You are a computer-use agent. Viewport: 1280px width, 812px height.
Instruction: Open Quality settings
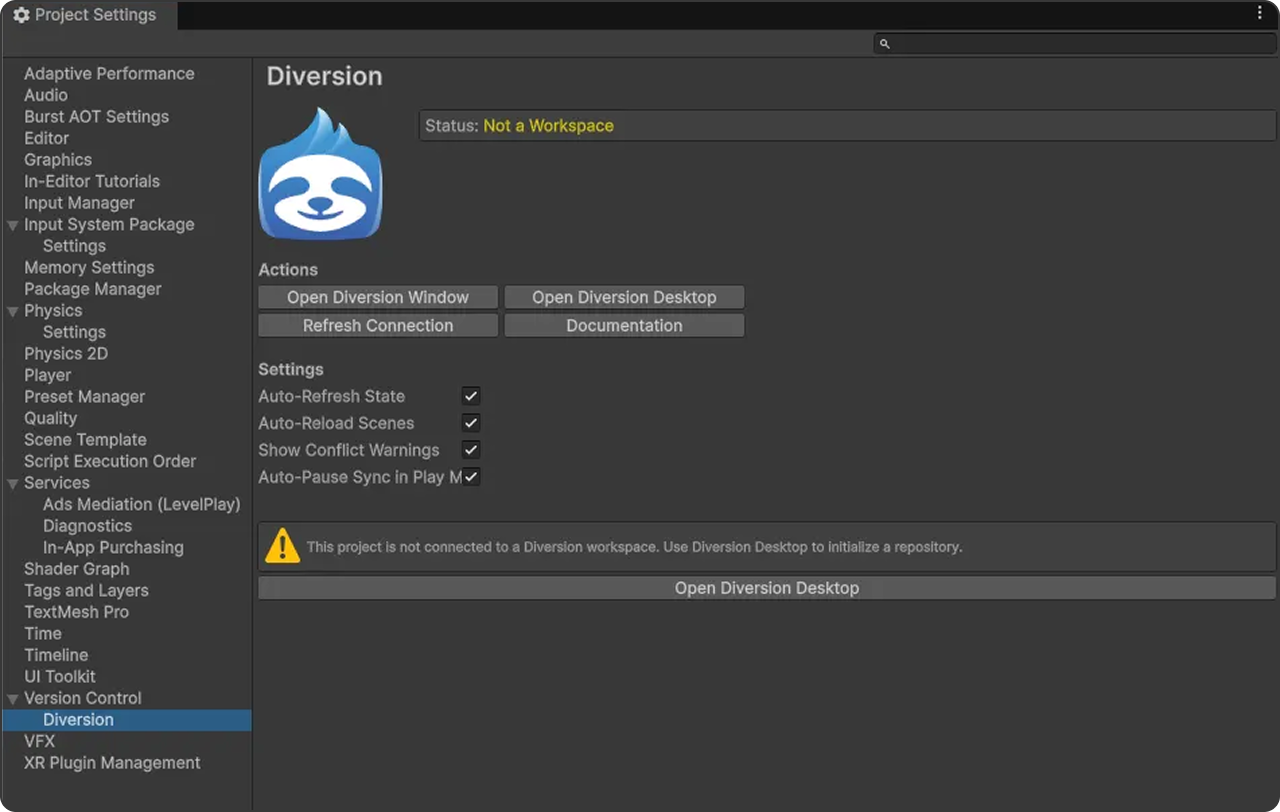coord(51,418)
